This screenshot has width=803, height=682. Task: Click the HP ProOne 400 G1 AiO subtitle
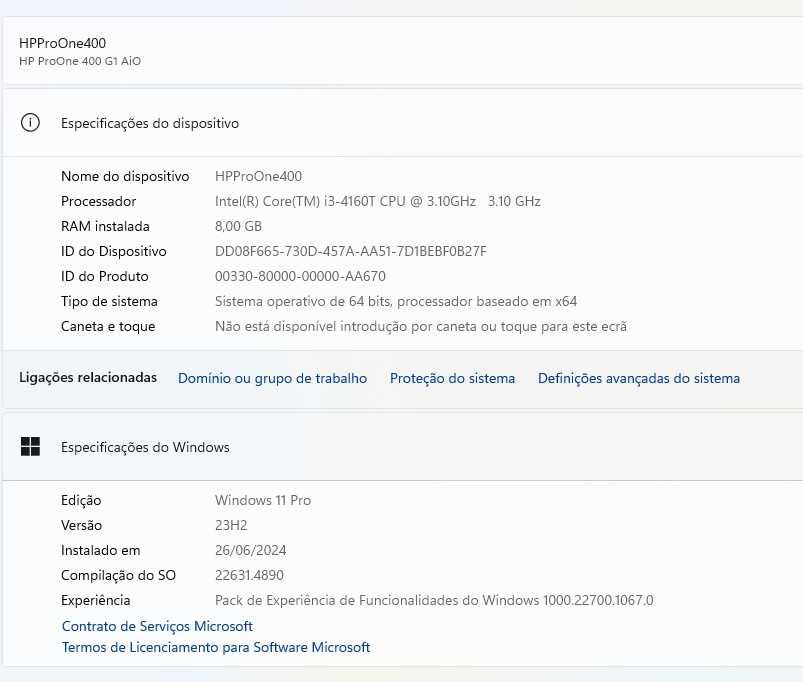click(x=80, y=61)
